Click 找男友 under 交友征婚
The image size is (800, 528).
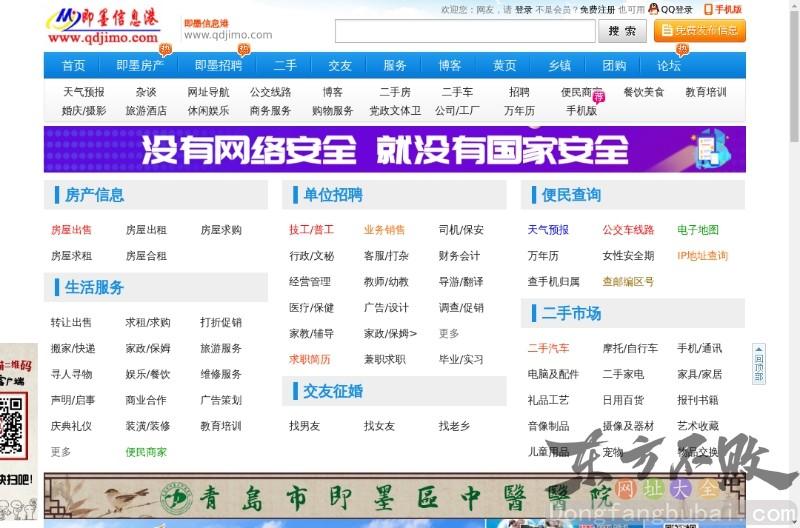[x=305, y=426]
